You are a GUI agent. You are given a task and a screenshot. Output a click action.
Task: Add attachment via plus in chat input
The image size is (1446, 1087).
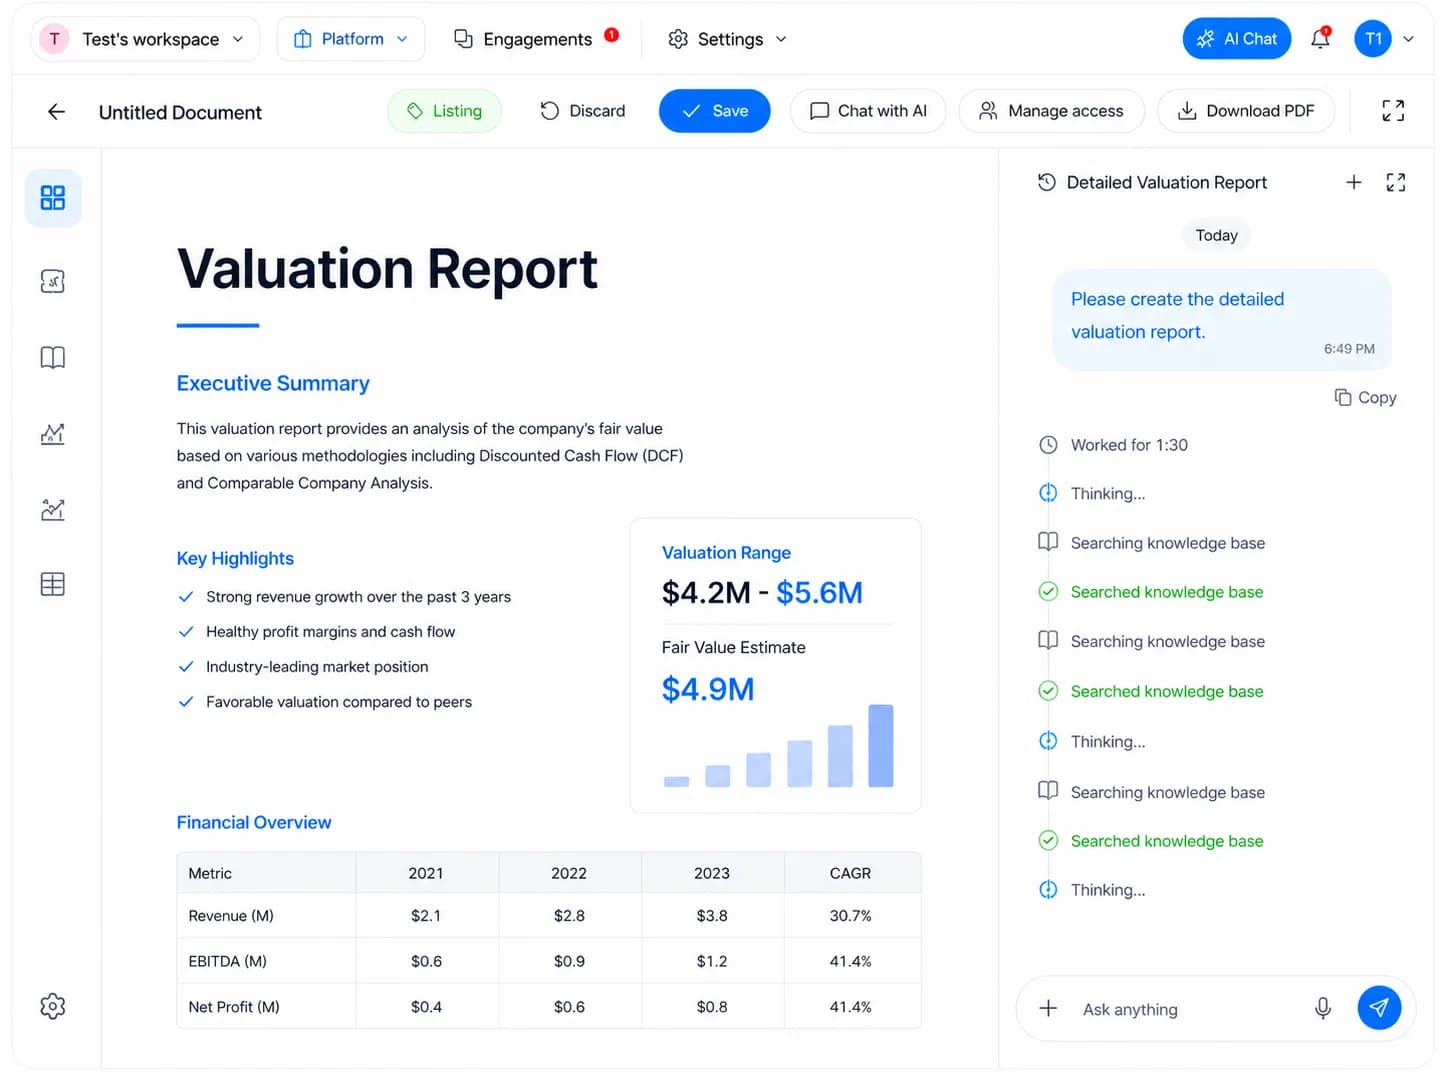coord(1048,1009)
